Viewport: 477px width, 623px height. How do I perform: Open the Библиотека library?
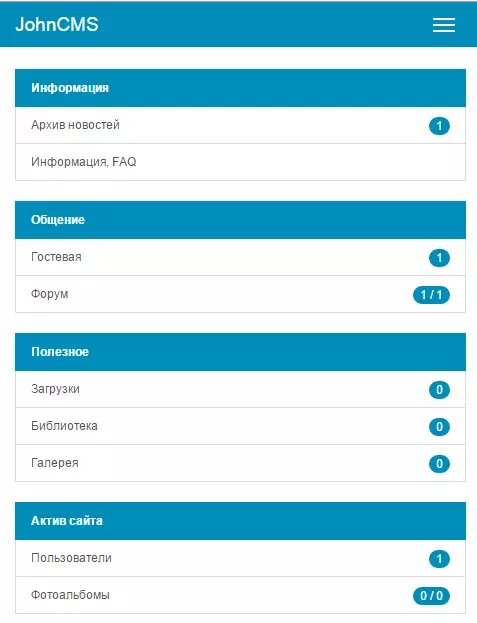[240, 426]
